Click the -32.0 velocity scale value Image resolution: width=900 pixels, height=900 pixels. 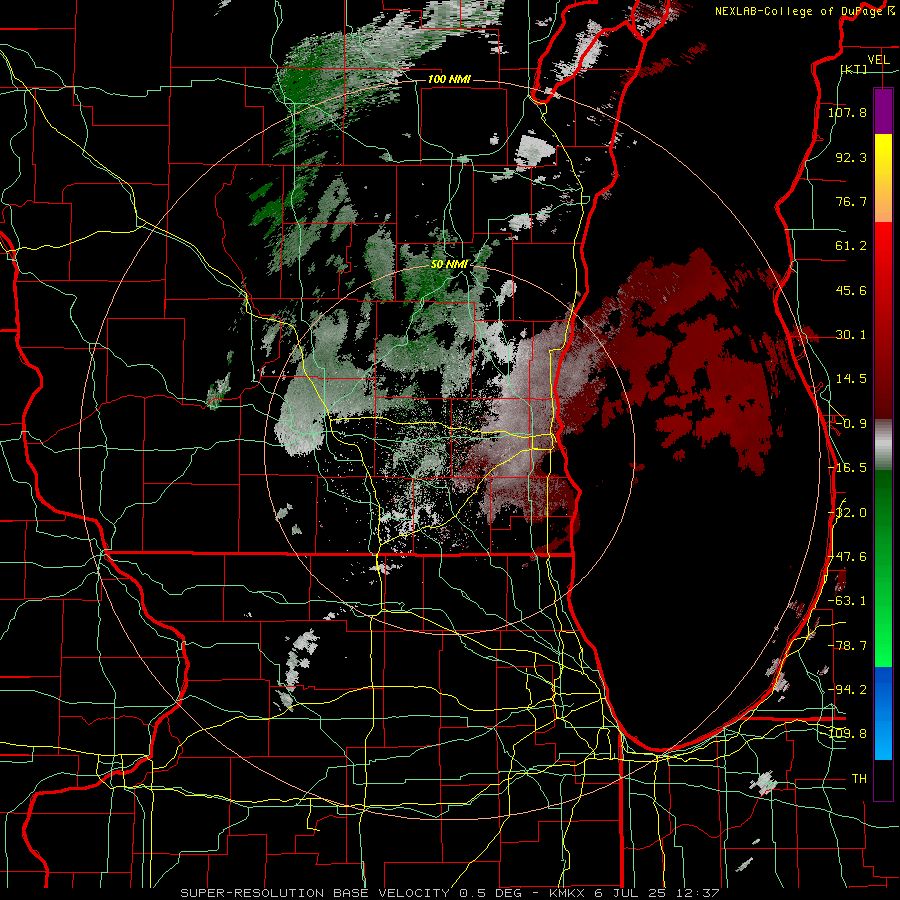847,513
